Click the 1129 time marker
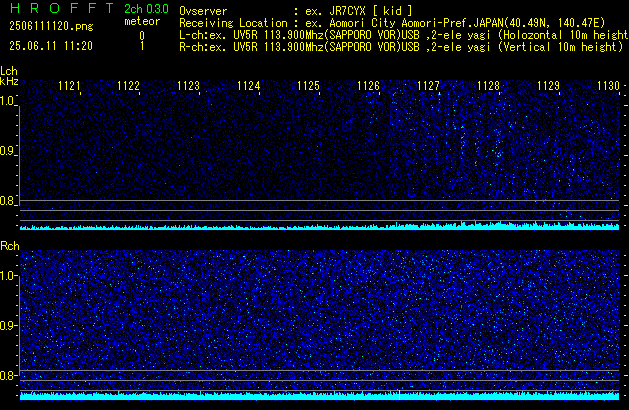Viewport: 629px width, 410px height. coord(548,86)
